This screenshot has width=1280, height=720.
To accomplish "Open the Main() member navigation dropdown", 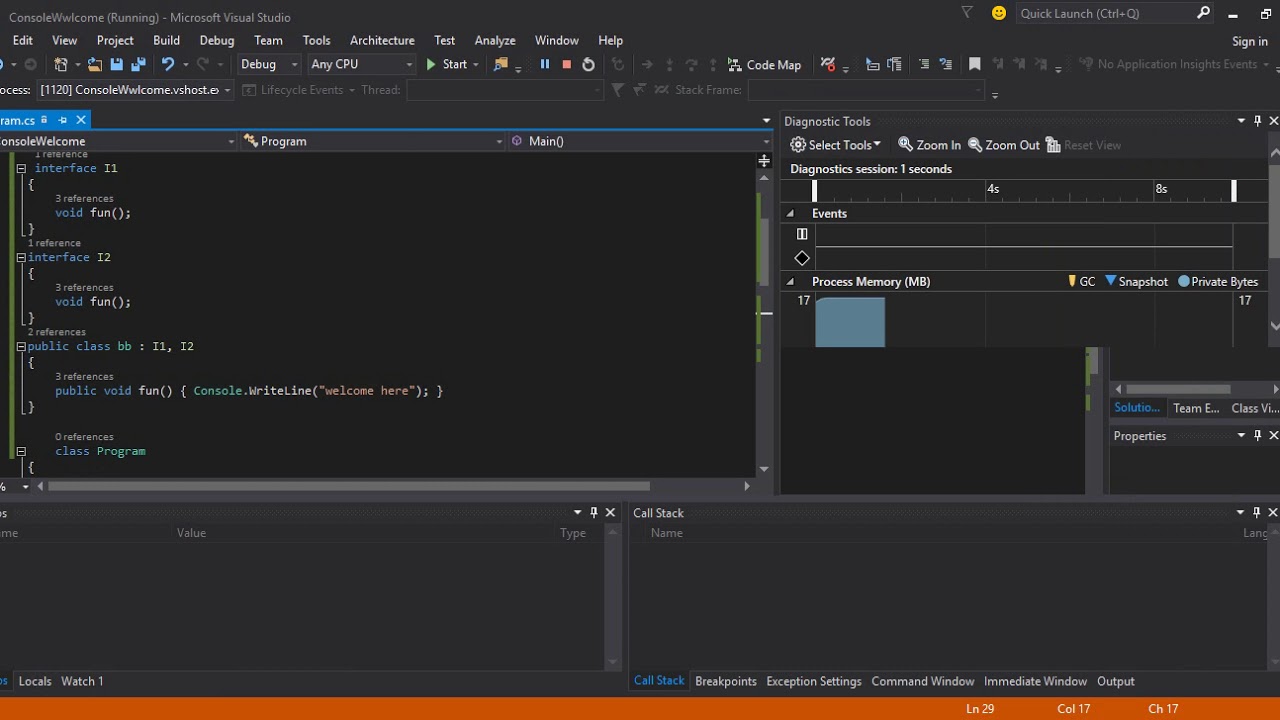I will click(640, 141).
